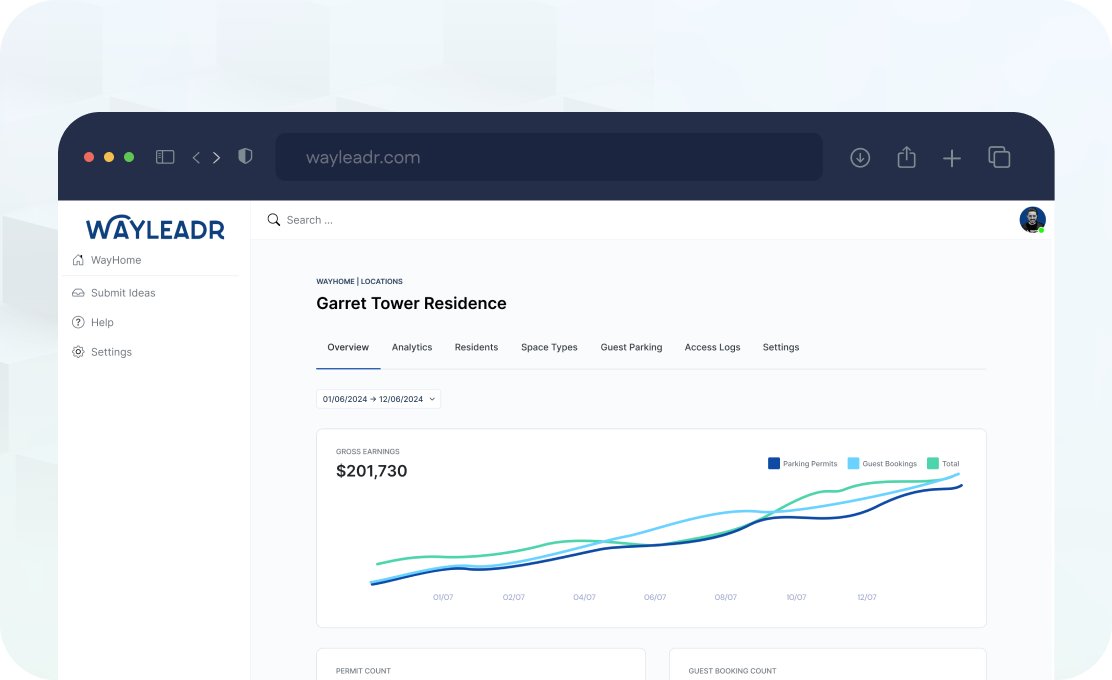1112x680 pixels.
Task: Click the WAYHOME breadcrumb link
Action: point(335,281)
